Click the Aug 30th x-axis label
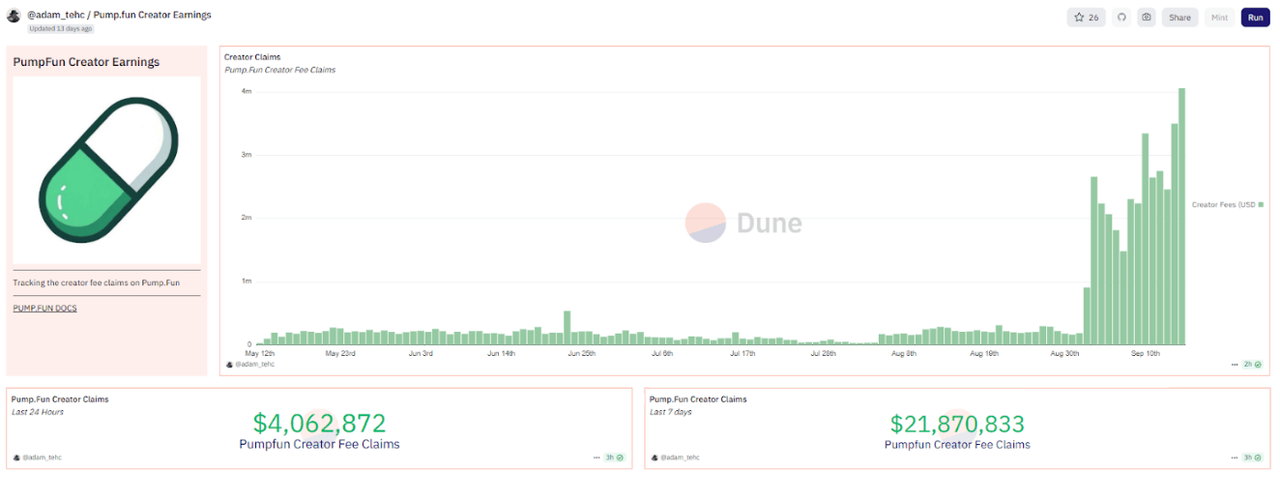Screen dimensions: 1280x477 (1065, 353)
